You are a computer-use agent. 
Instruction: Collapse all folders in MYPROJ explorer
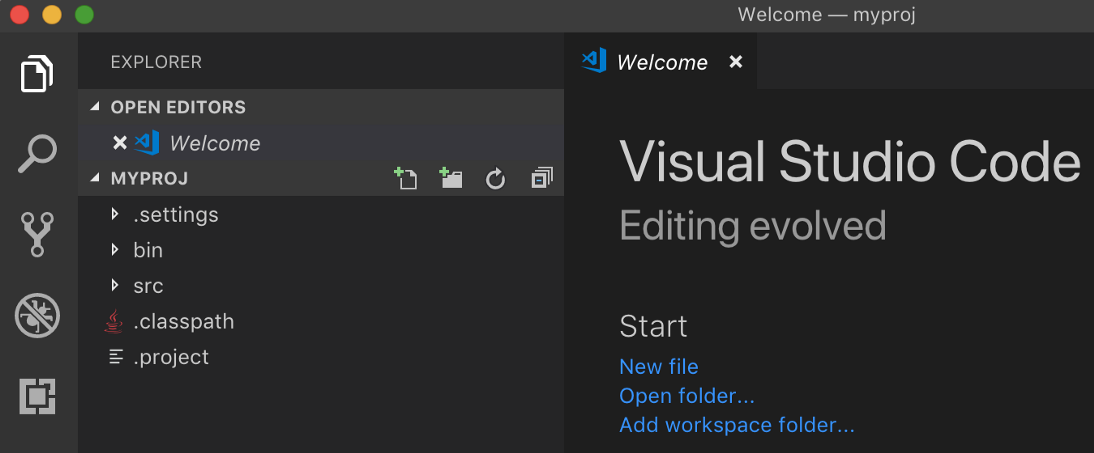coord(542,179)
